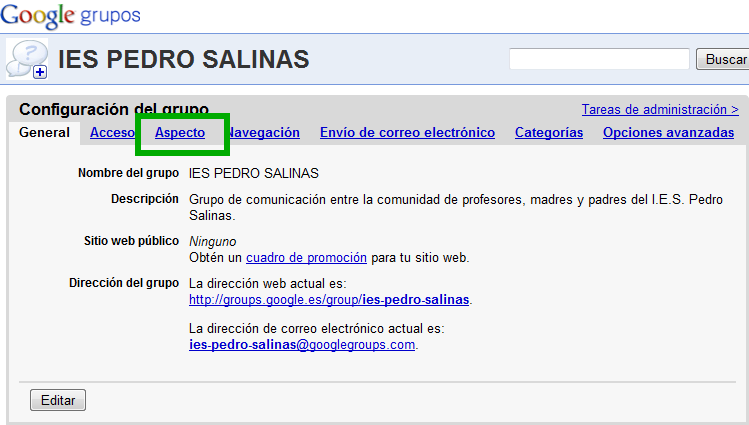Click the Ninguno value text
This screenshot has width=749, height=425.
pos(213,242)
